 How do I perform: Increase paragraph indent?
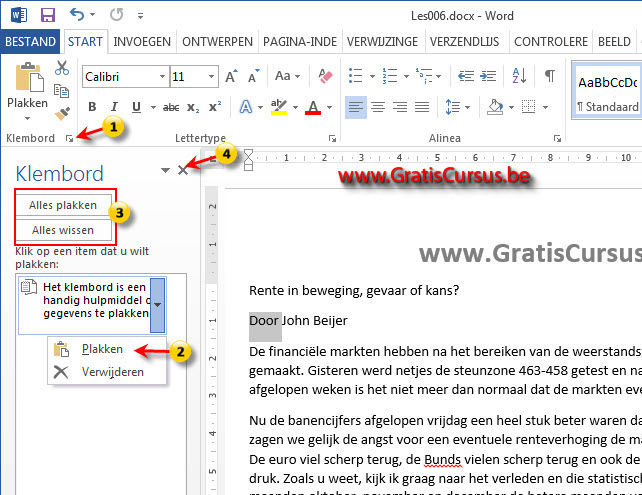coord(488,76)
